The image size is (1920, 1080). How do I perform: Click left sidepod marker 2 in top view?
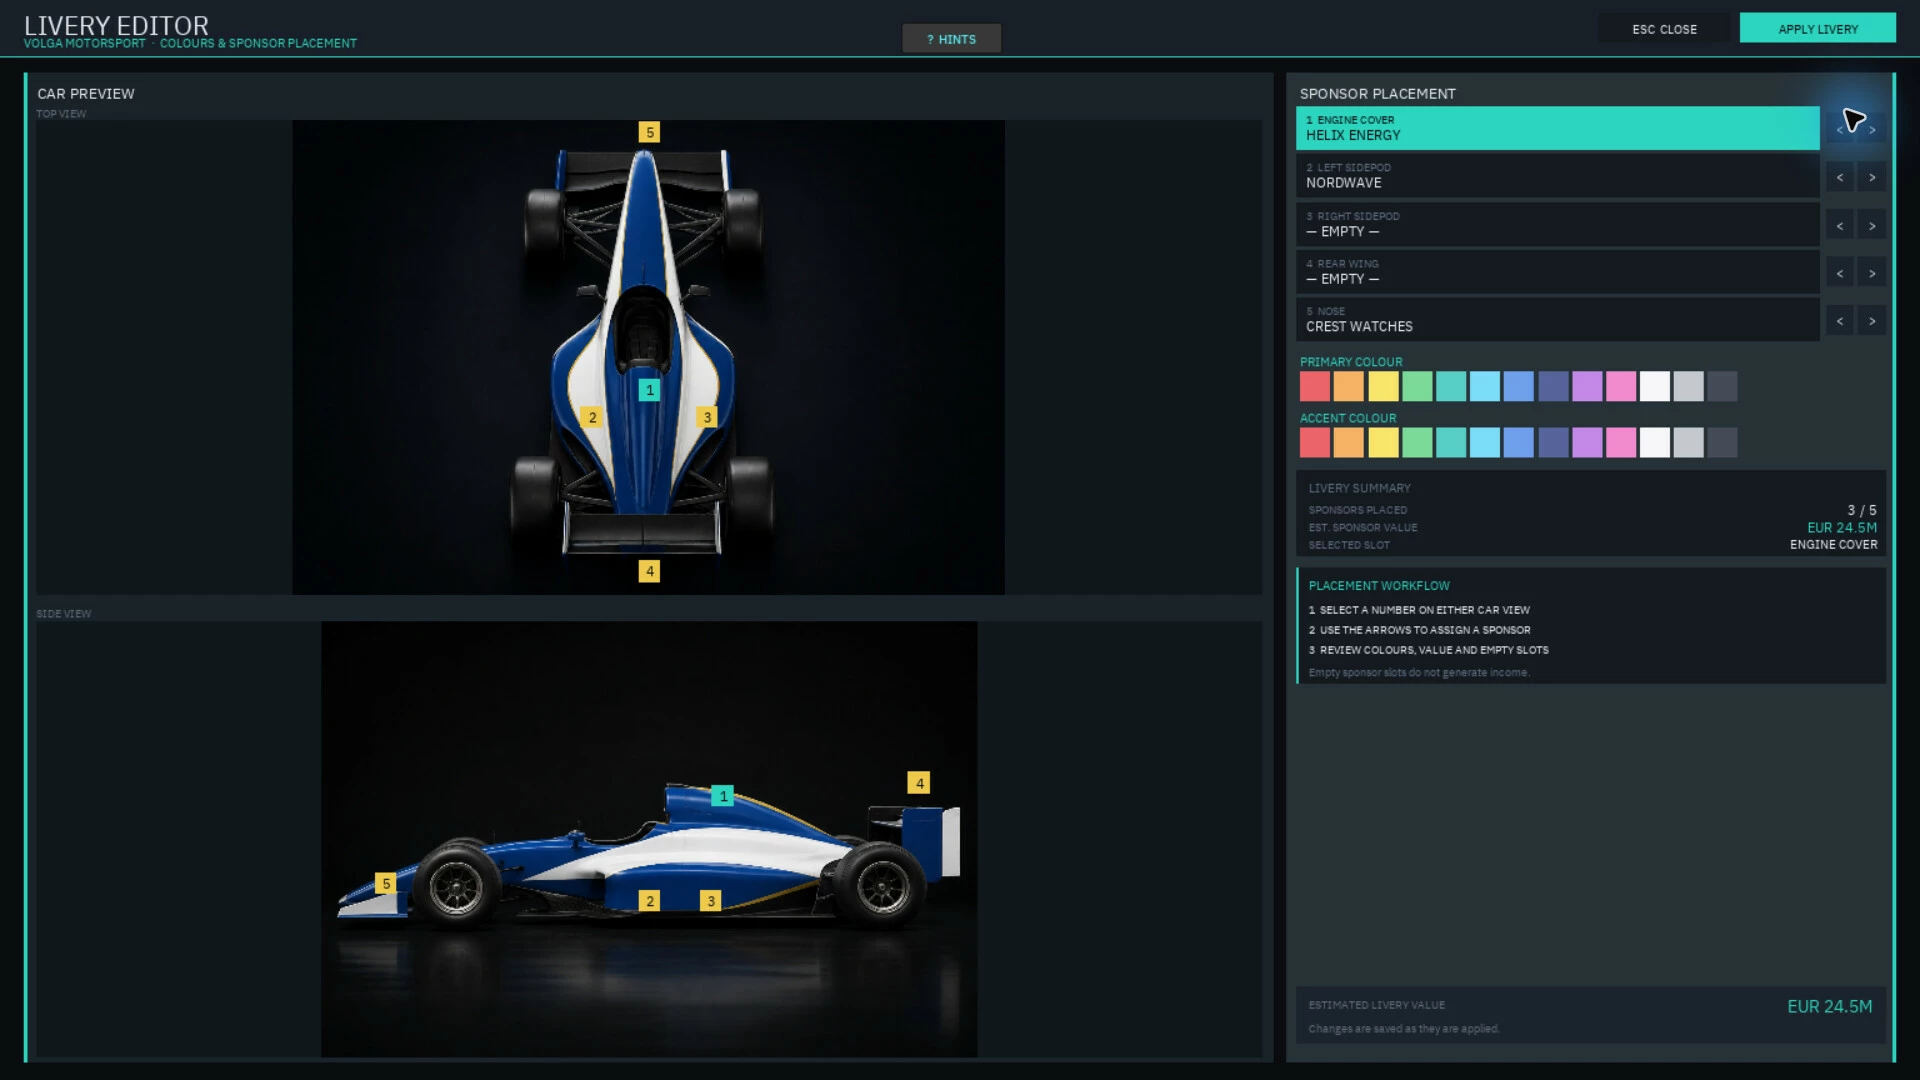point(592,417)
